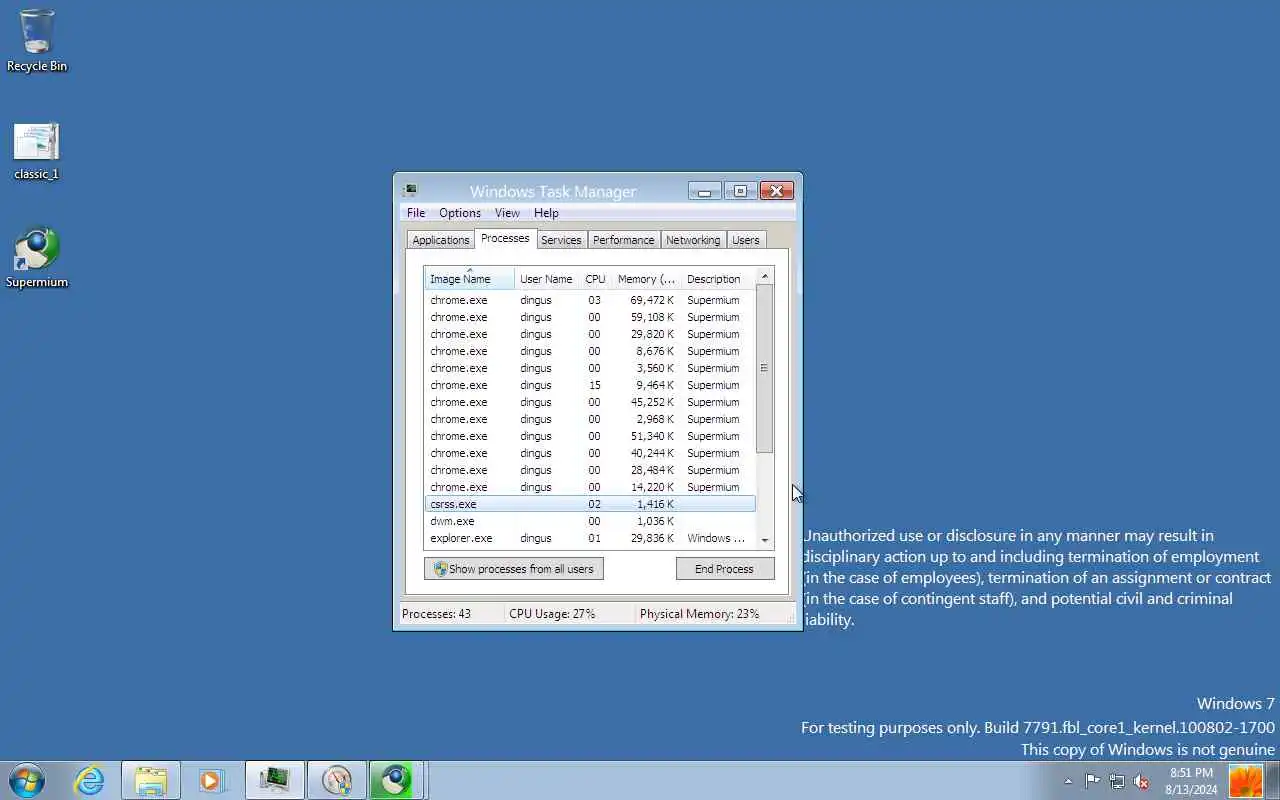Open the Help menu
This screenshot has width=1280, height=800.
(x=546, y=213)
